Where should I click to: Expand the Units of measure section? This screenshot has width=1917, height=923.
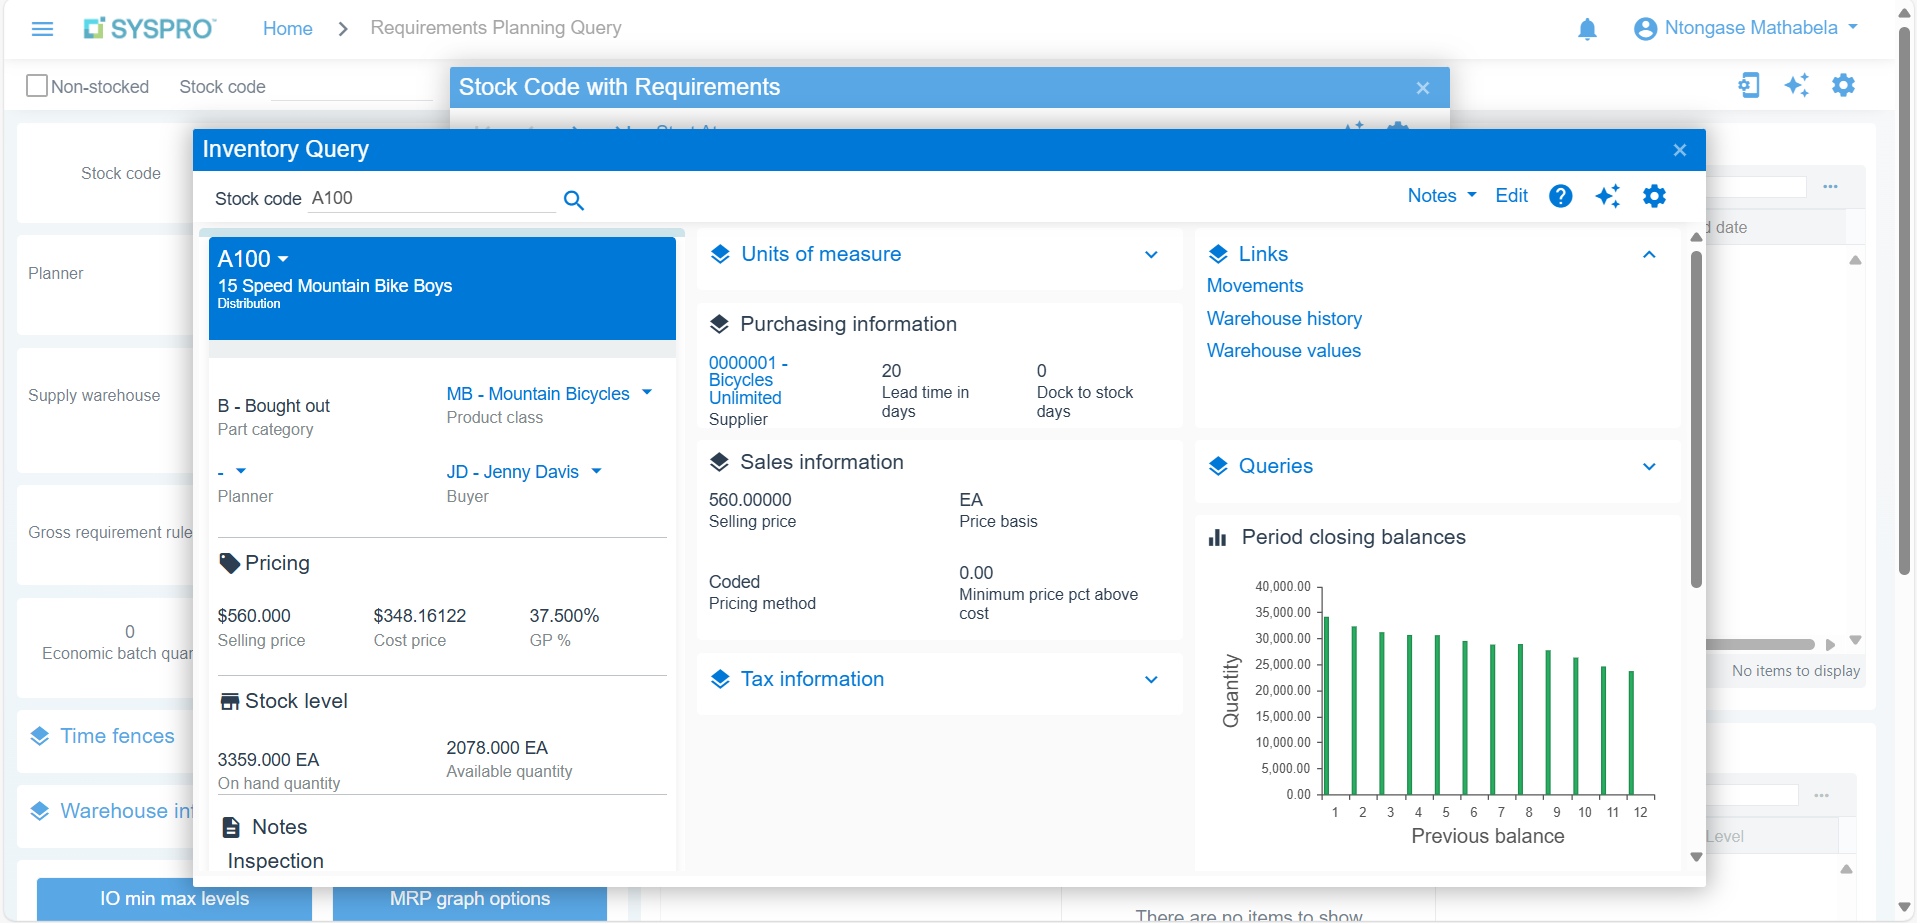[1151, 255]
